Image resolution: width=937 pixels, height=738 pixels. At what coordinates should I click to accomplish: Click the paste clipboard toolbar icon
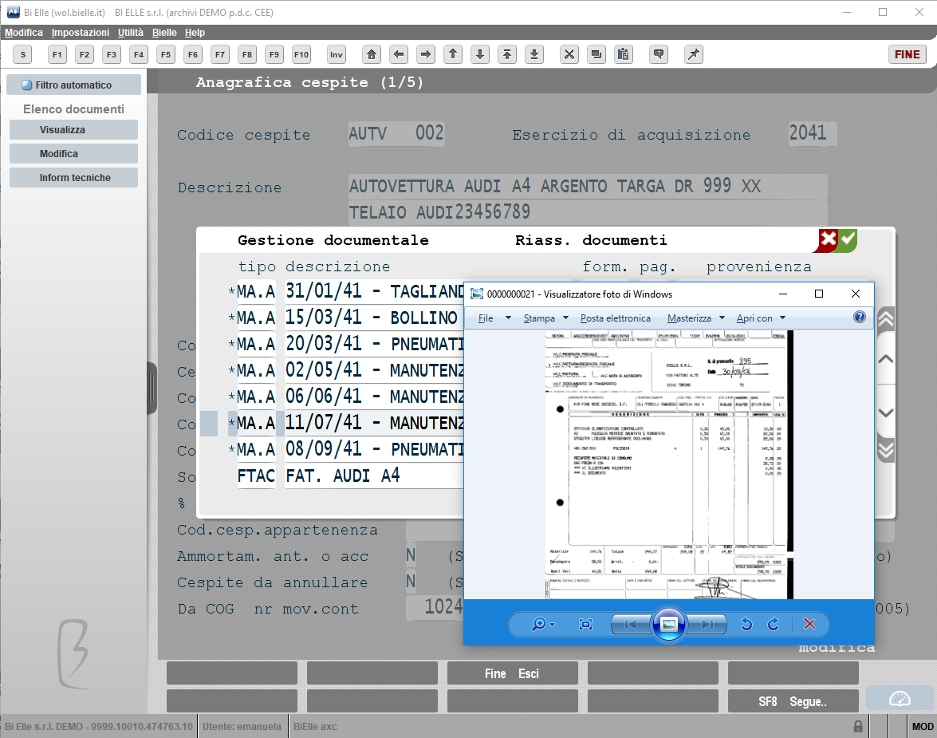tap(623, 55)
